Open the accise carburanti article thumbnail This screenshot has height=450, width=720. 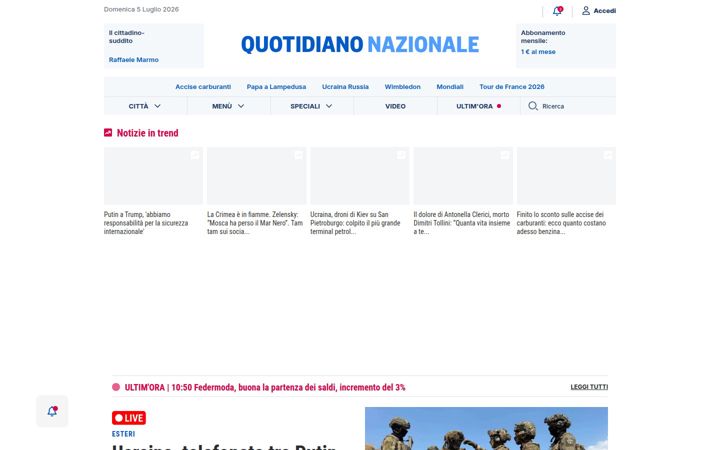coord(566,176)
